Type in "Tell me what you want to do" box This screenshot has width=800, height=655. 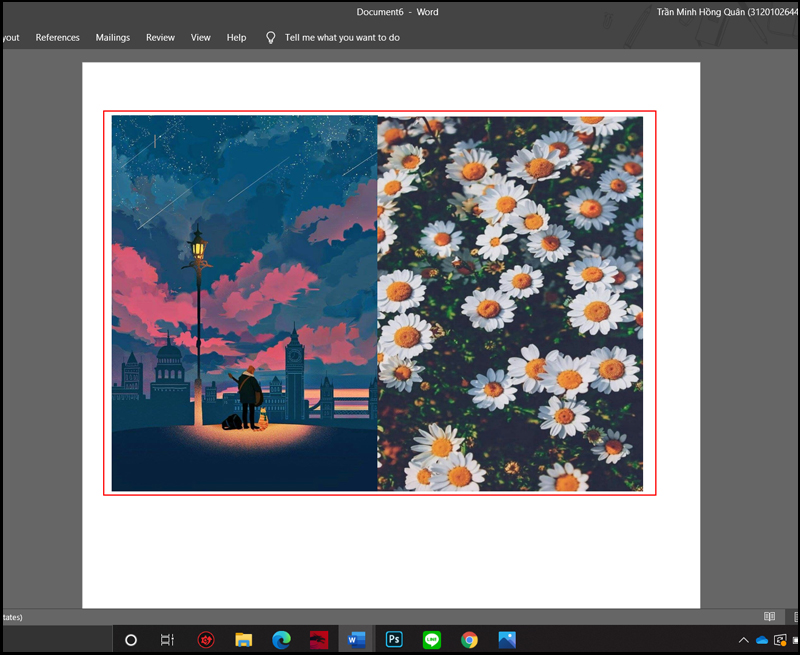(342, 37)
